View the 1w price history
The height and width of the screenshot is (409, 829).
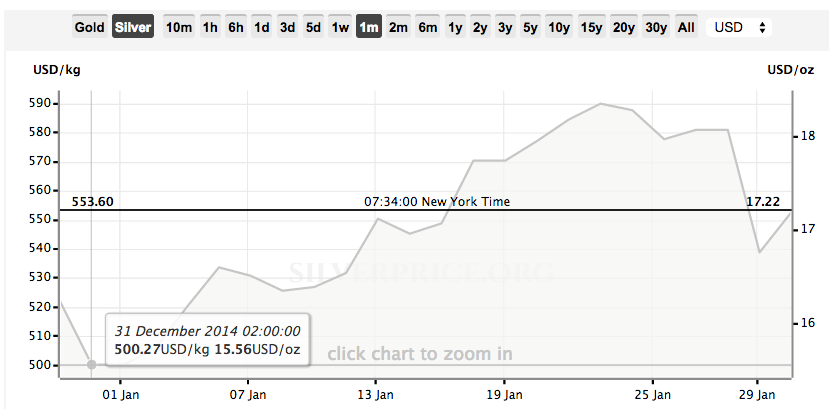(340, 26)
